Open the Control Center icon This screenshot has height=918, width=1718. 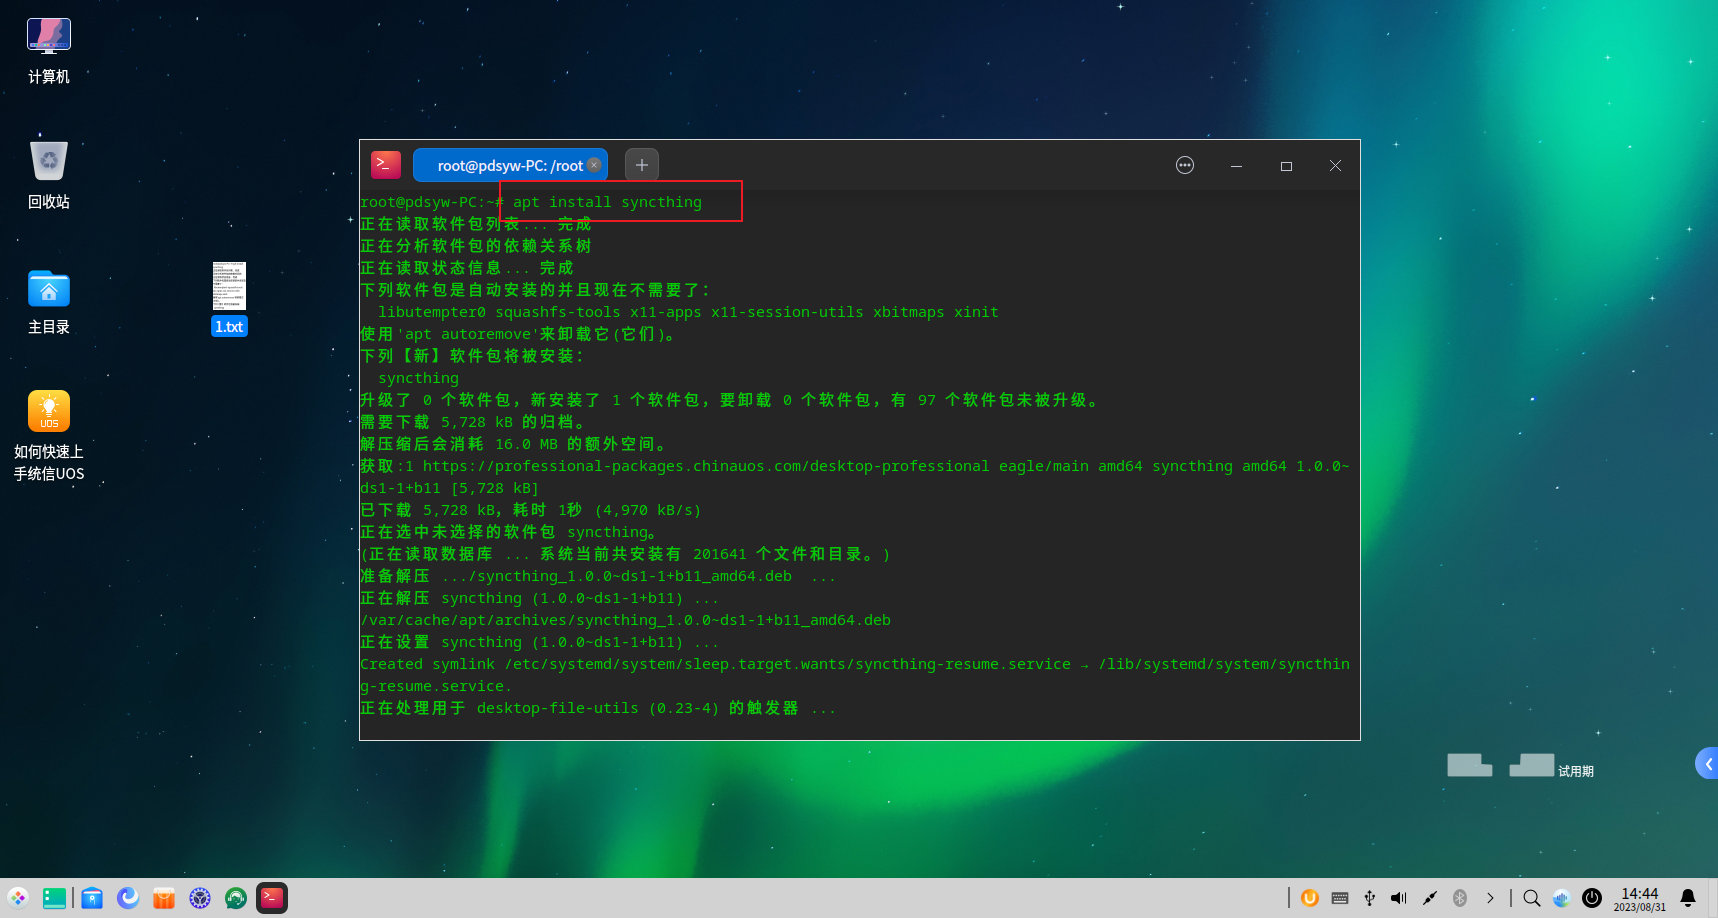point(200,897)
